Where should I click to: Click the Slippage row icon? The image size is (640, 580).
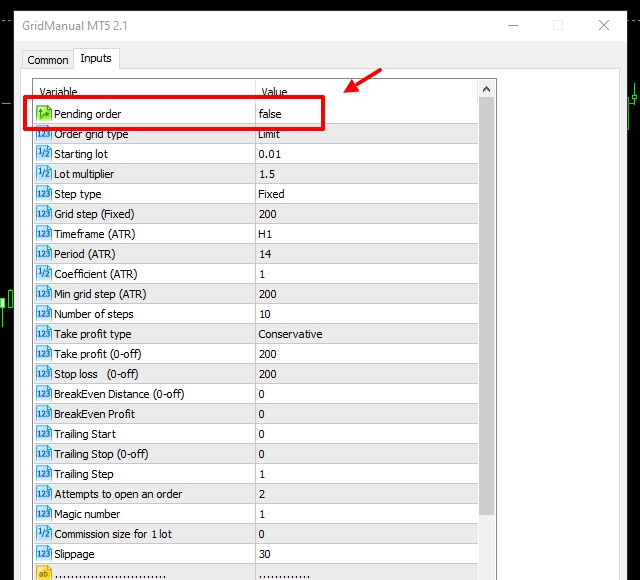pos(44,553)
